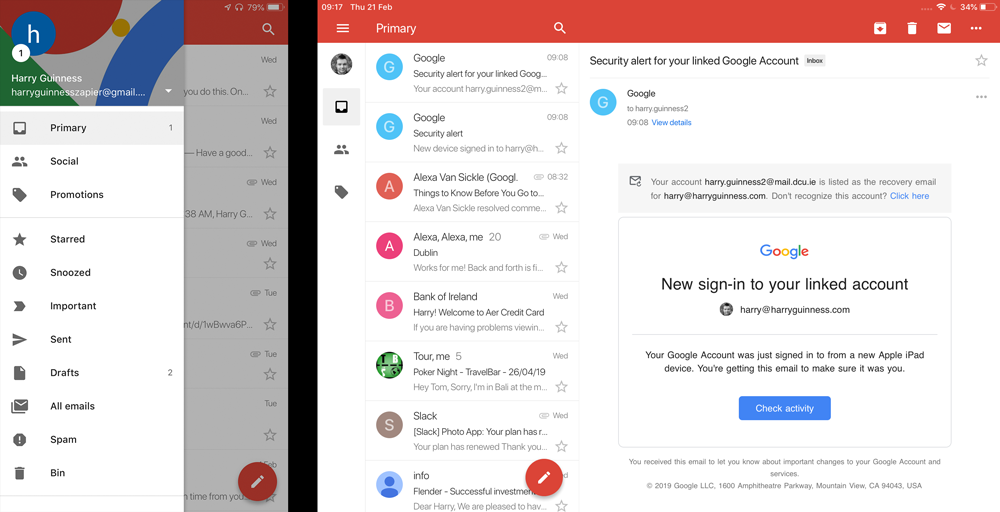Image resolution: width=1000 pixels, height=512 pixels.
Task: Select the Primary inbox icon in iPad sidebar
Action: pyautogui.click(x=341, y=107)
